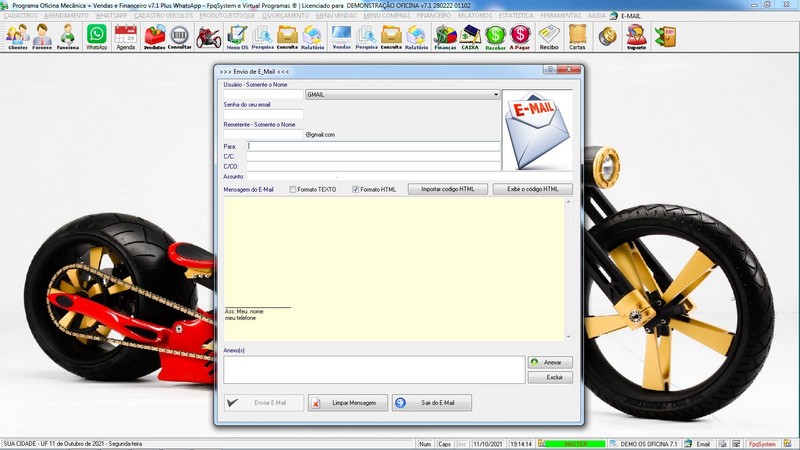Open the FINANCEIRO menu
Image resolution: width=800 pixels, height=450 pixels.
pyautogui.click(x=434, y=16)
